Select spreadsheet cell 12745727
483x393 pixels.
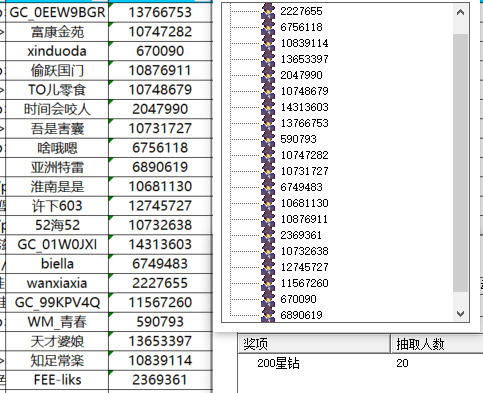click(160, 206)
